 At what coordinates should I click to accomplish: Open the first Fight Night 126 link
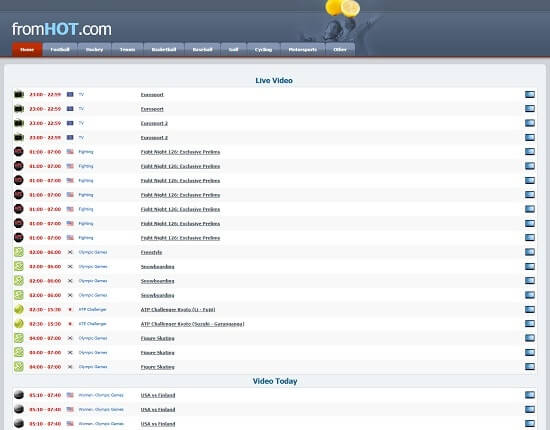click(x=180, y=152)
